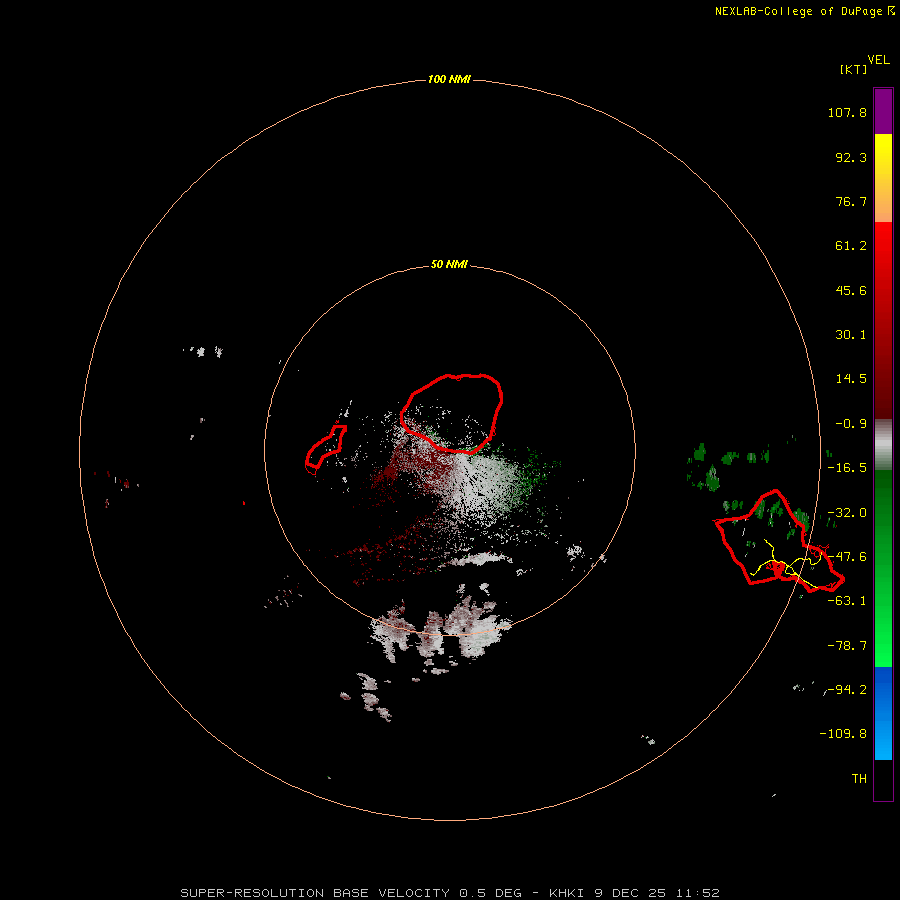
Task: Pick the purple segment of velocity scale
Action: pos(883,112)
